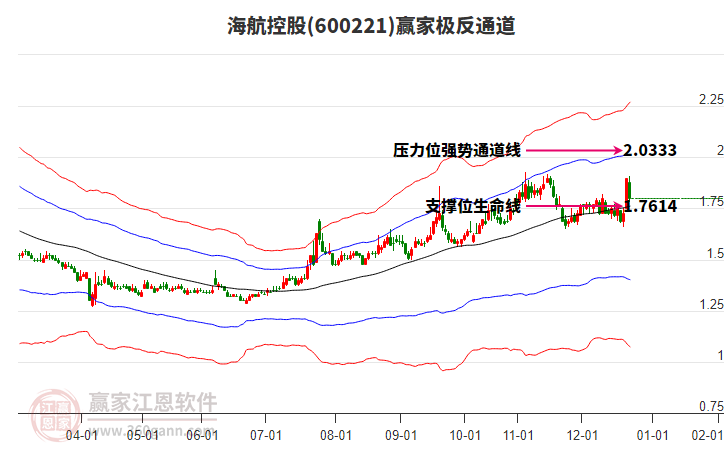Click the y-axis label 1.25
The height and width of the screenshot is (450, 726).
coord(712,304)
